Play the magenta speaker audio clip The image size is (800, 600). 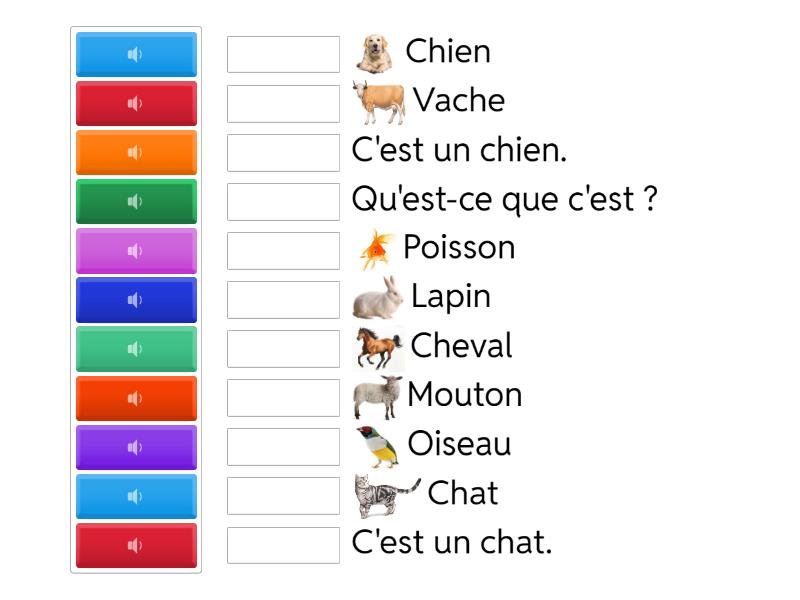coord(136,249)
